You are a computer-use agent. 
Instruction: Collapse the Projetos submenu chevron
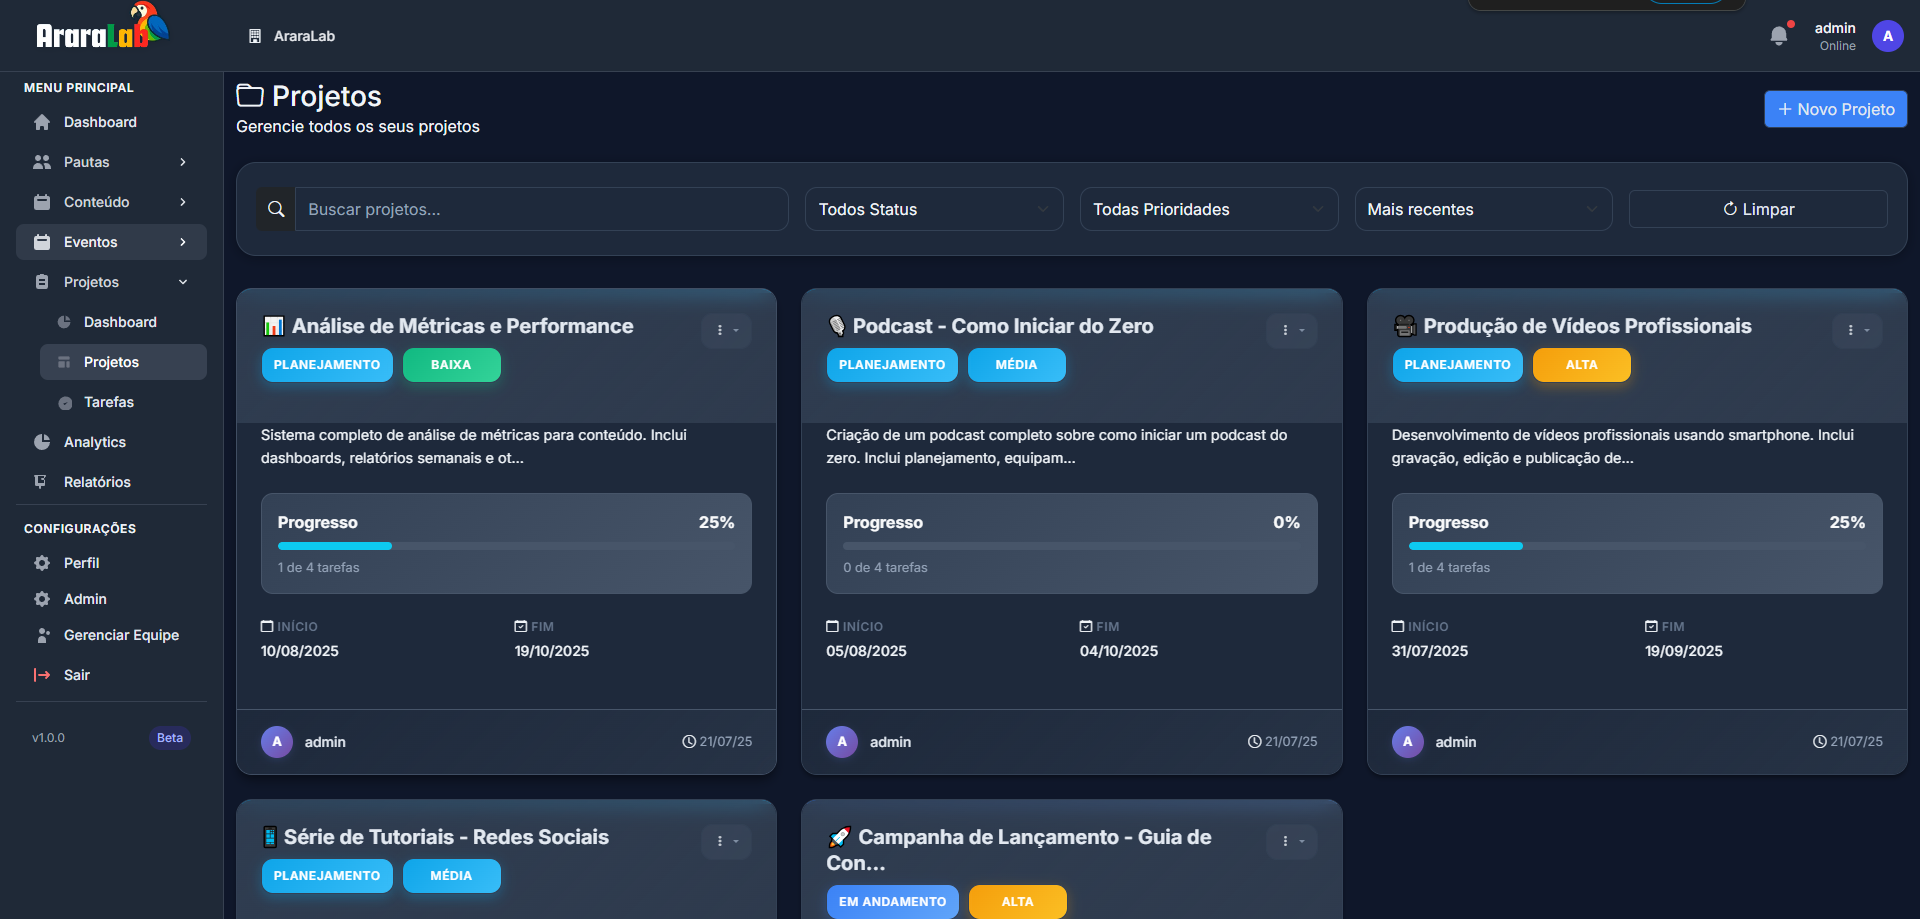pyautogui.click(x=183, y=282)
